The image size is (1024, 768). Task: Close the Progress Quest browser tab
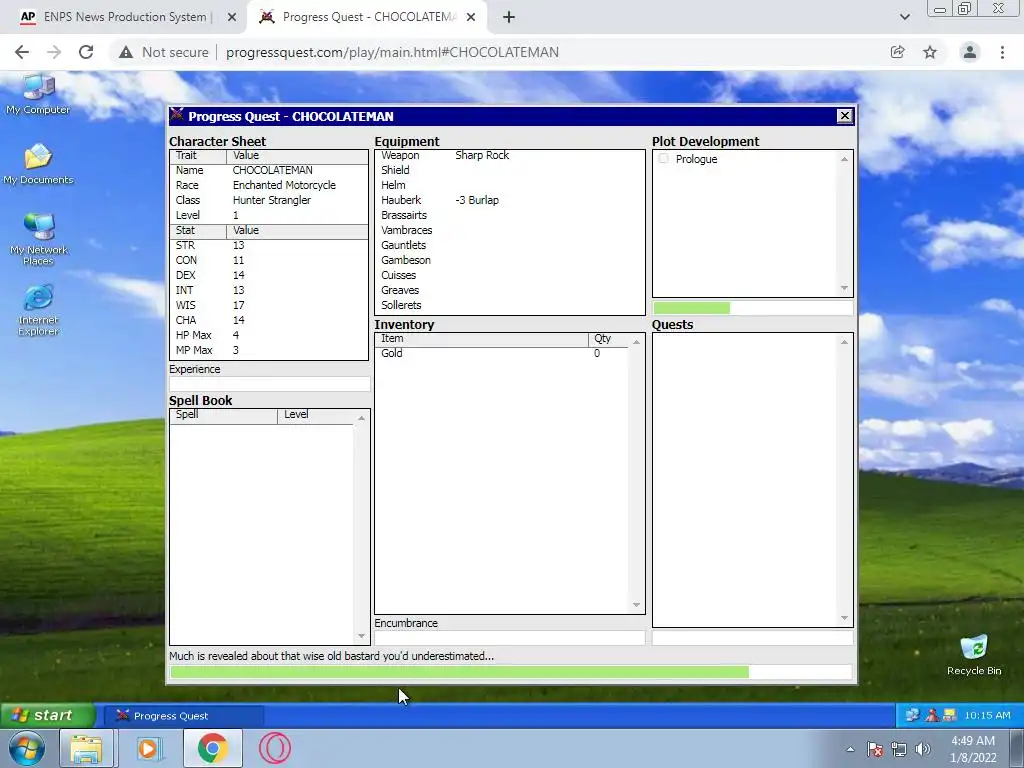pyautogui.click(x=471, y=18)
